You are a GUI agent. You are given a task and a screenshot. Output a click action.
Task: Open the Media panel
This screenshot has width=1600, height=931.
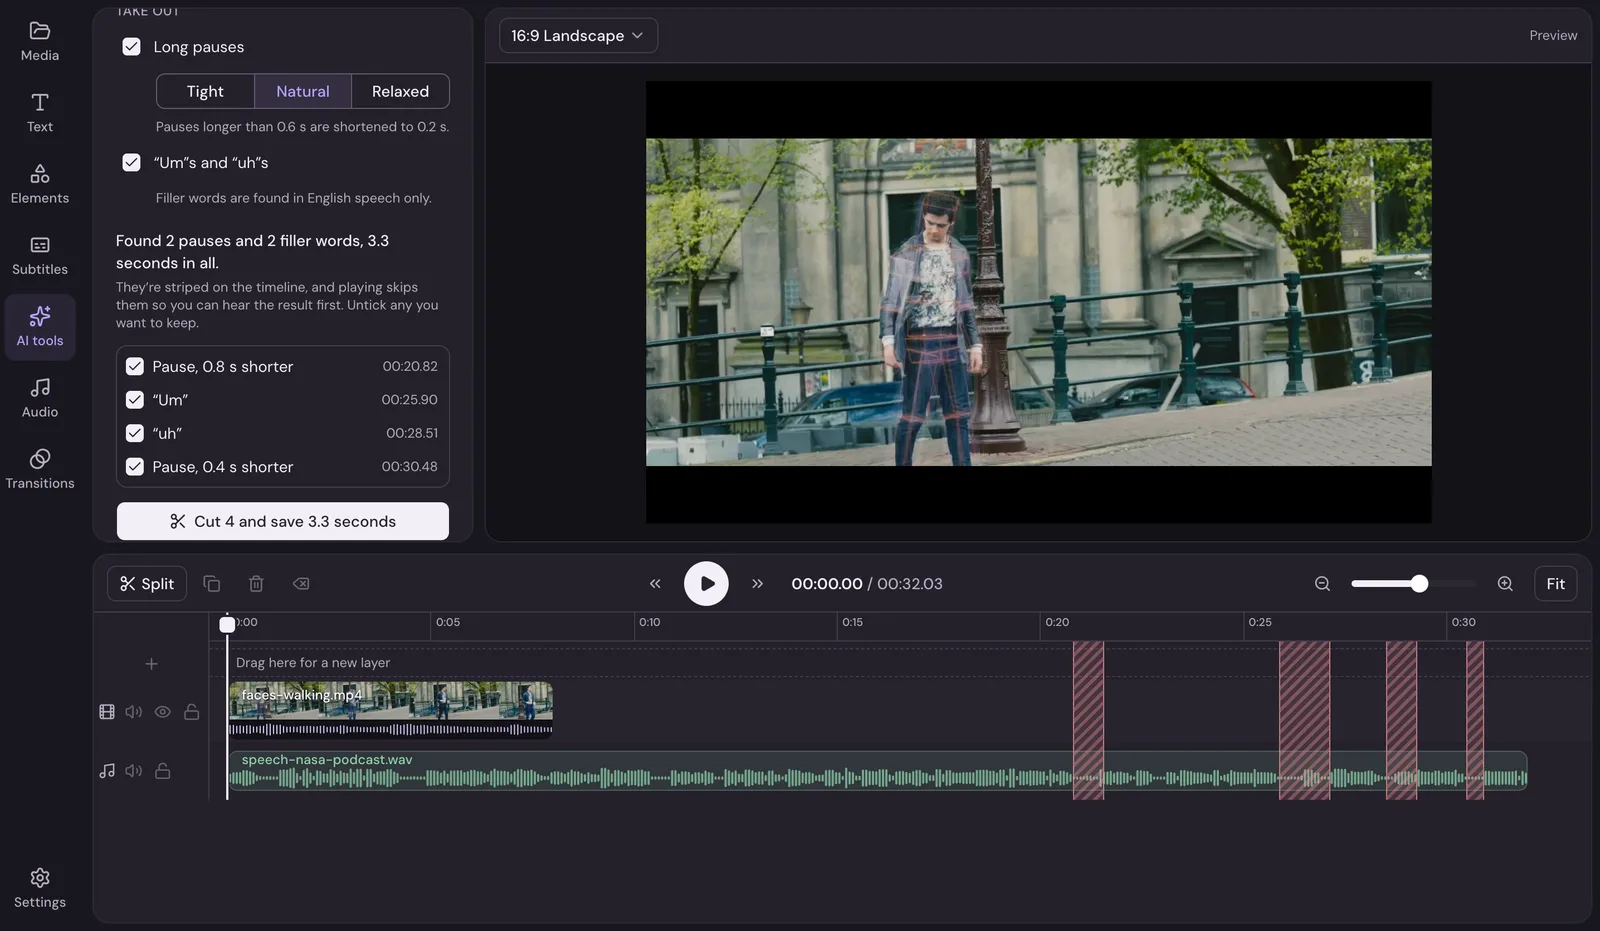point(40,41)
